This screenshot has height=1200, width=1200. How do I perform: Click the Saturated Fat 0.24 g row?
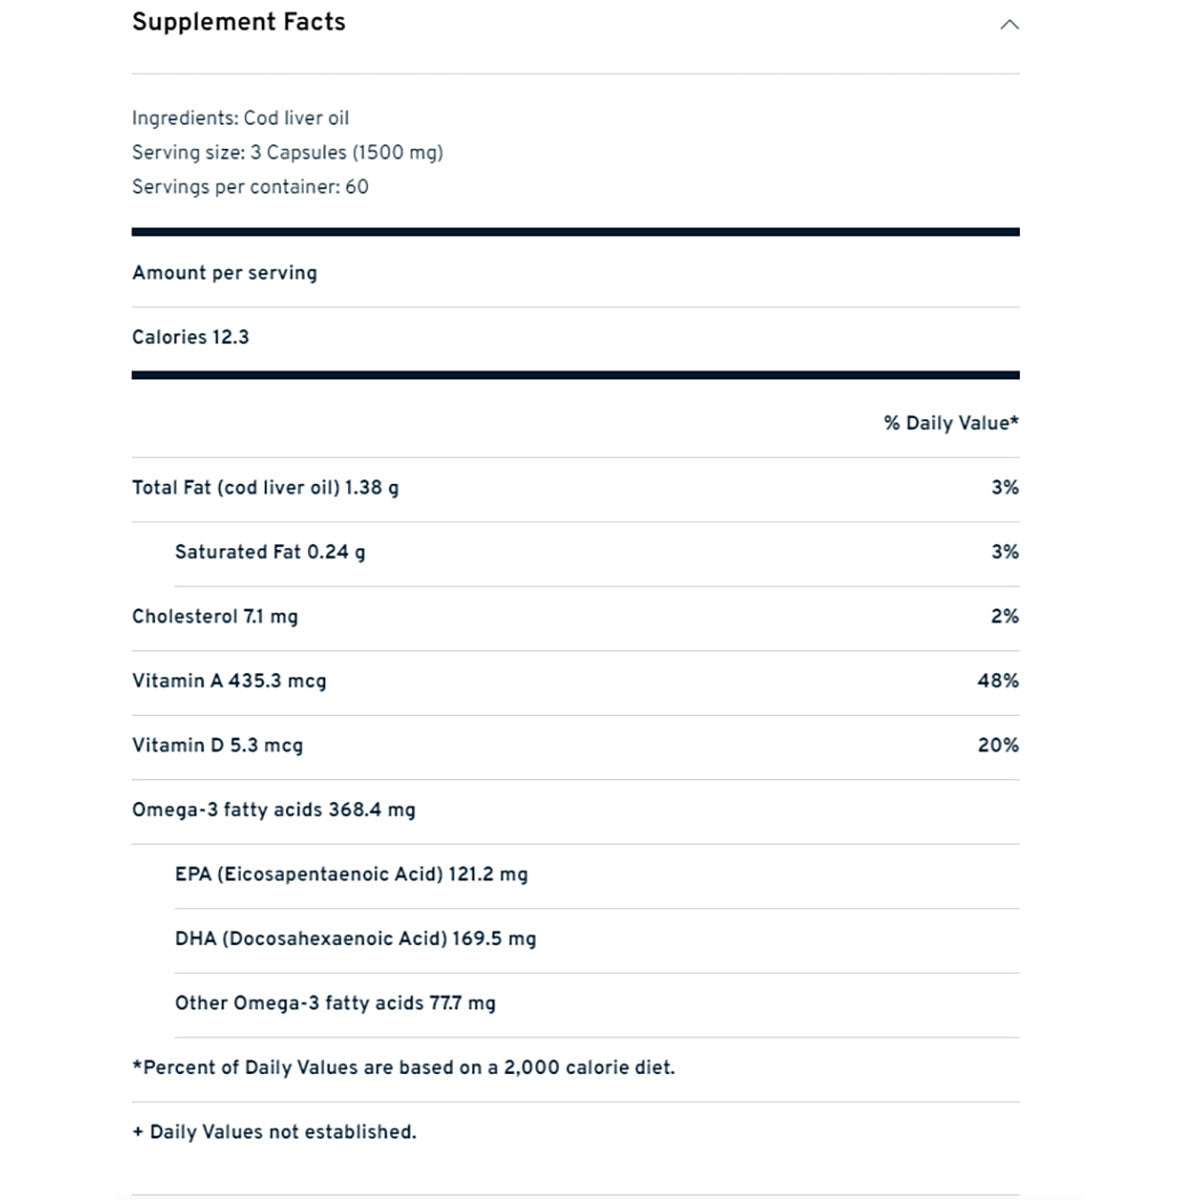coord(270,552)
